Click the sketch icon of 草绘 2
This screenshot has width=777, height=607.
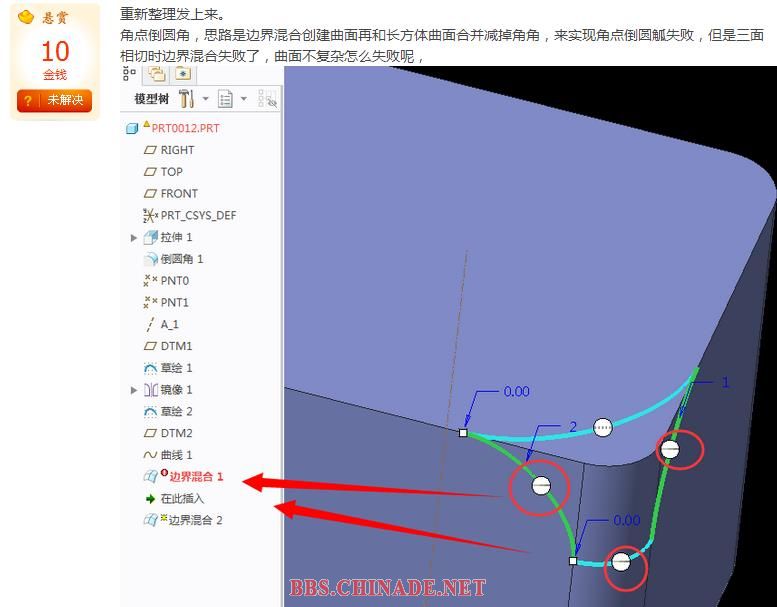[x=150, y=412]
